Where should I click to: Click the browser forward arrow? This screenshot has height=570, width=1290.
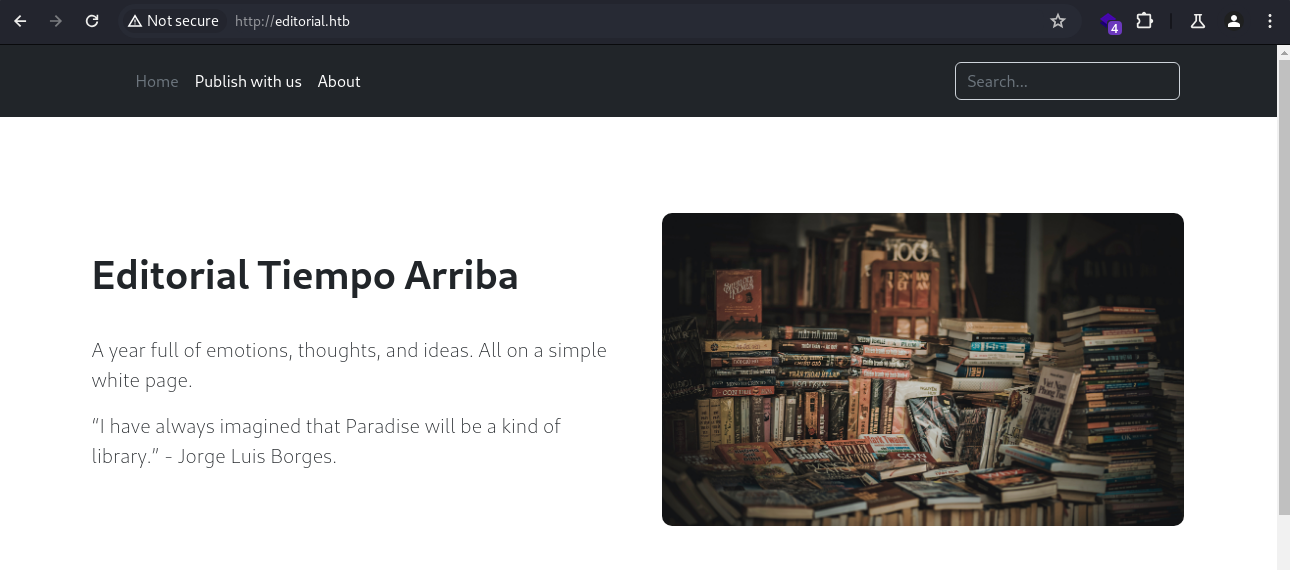(56, 21)
